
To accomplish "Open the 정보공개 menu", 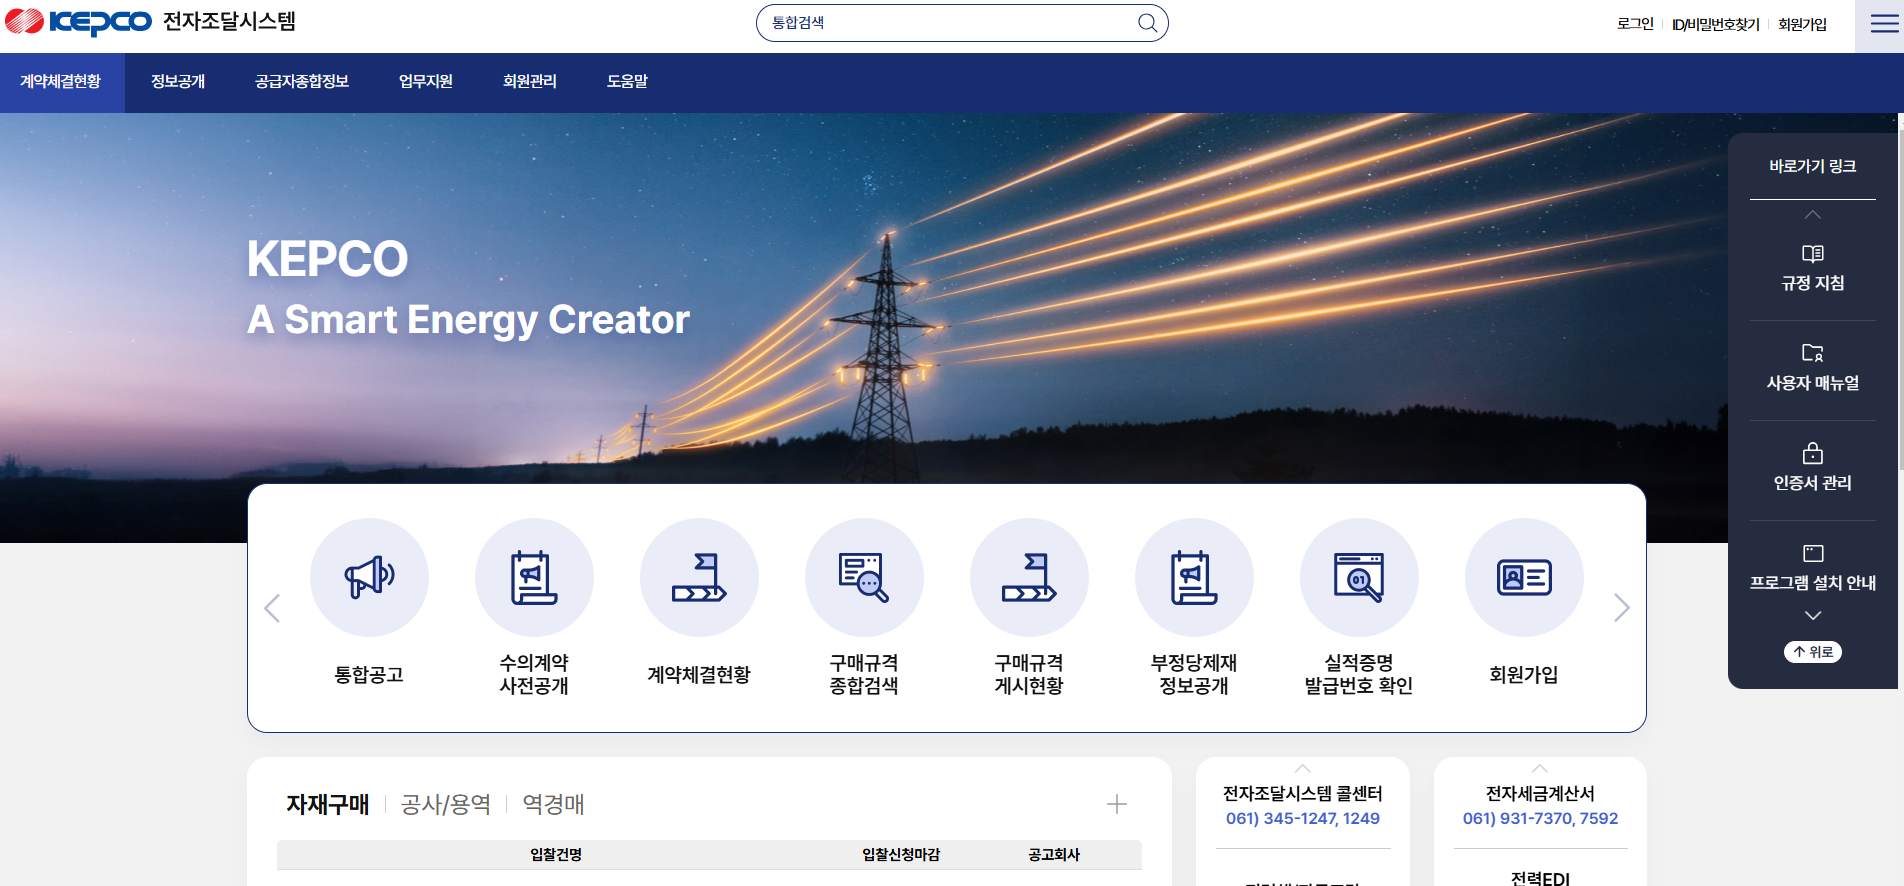I will [178, 82].
